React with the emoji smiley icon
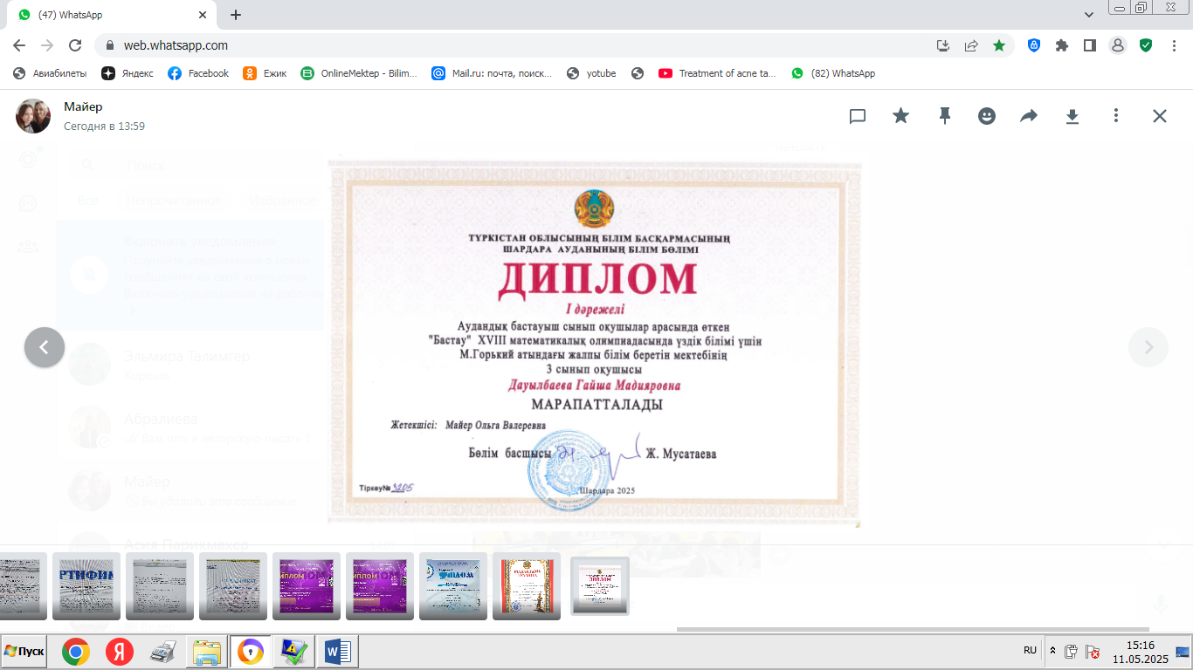This screenshot has width=1193, height=670. (x=987, y=116)
